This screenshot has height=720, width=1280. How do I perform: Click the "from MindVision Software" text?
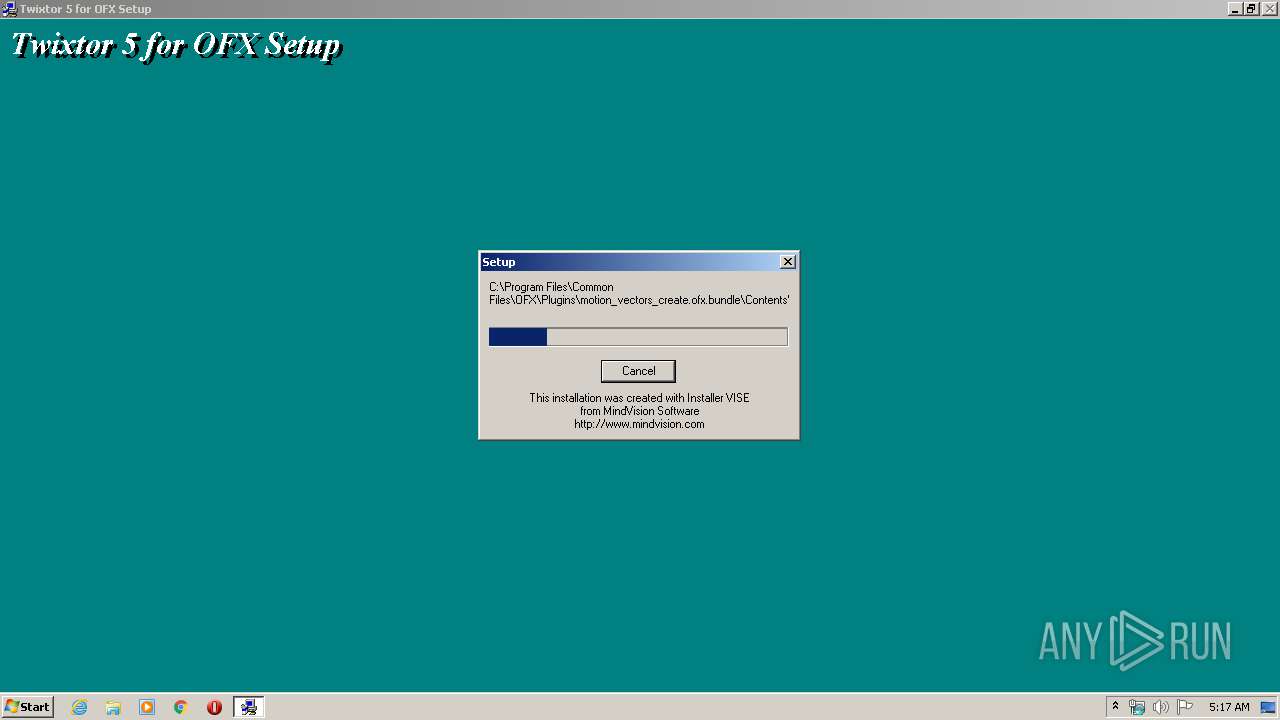[639, 411]
